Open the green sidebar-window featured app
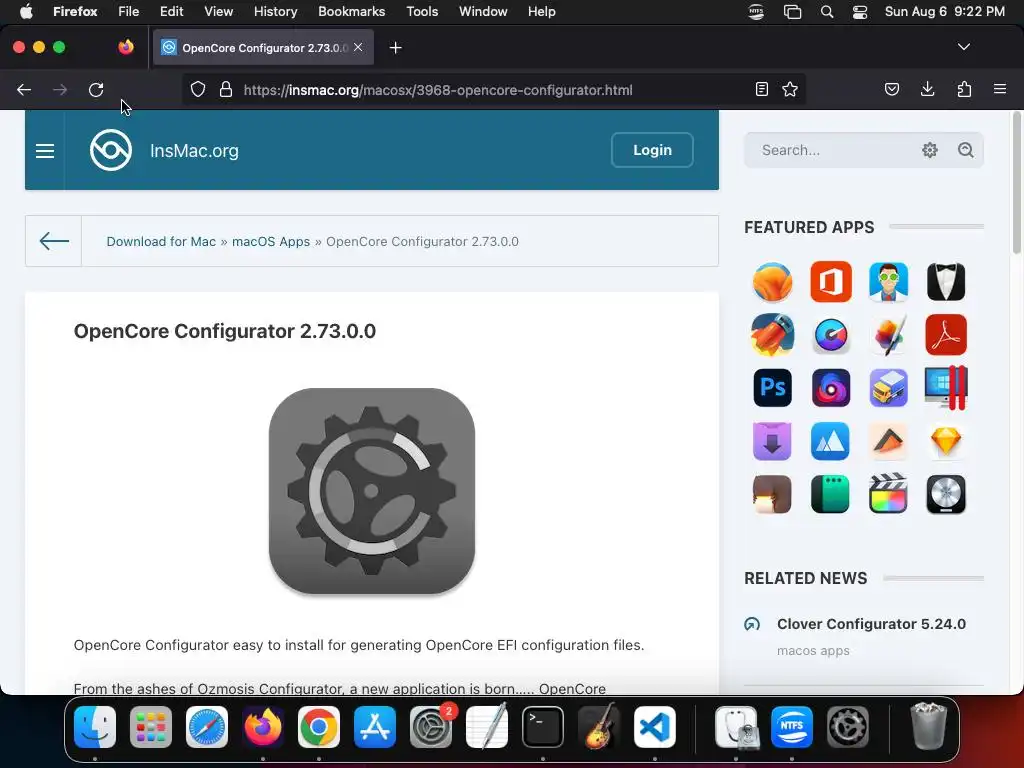The height and width of the screenshot is (768, 1024). (831, 494)
